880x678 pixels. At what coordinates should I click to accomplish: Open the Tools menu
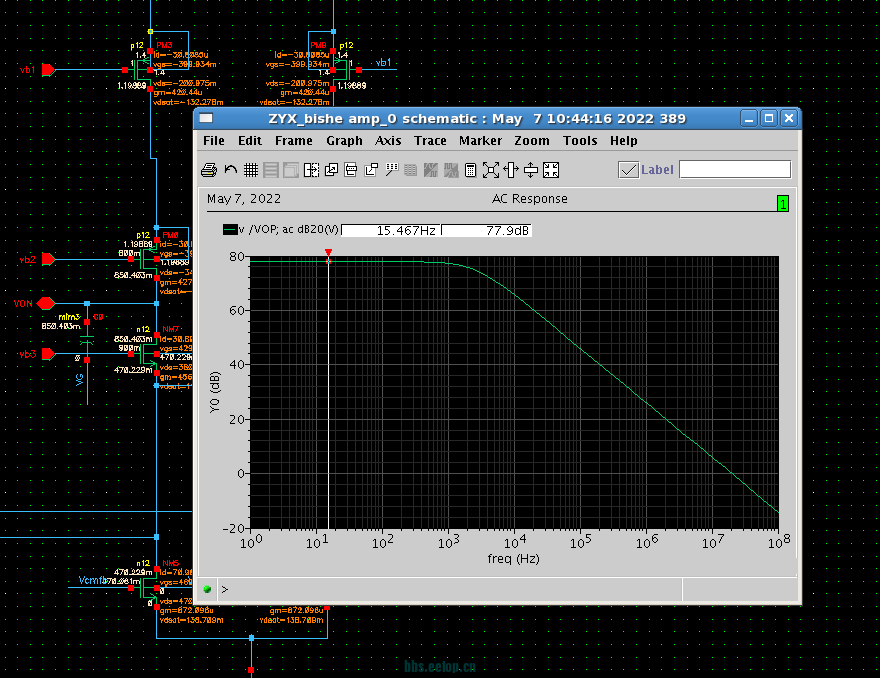click(580, 141)
